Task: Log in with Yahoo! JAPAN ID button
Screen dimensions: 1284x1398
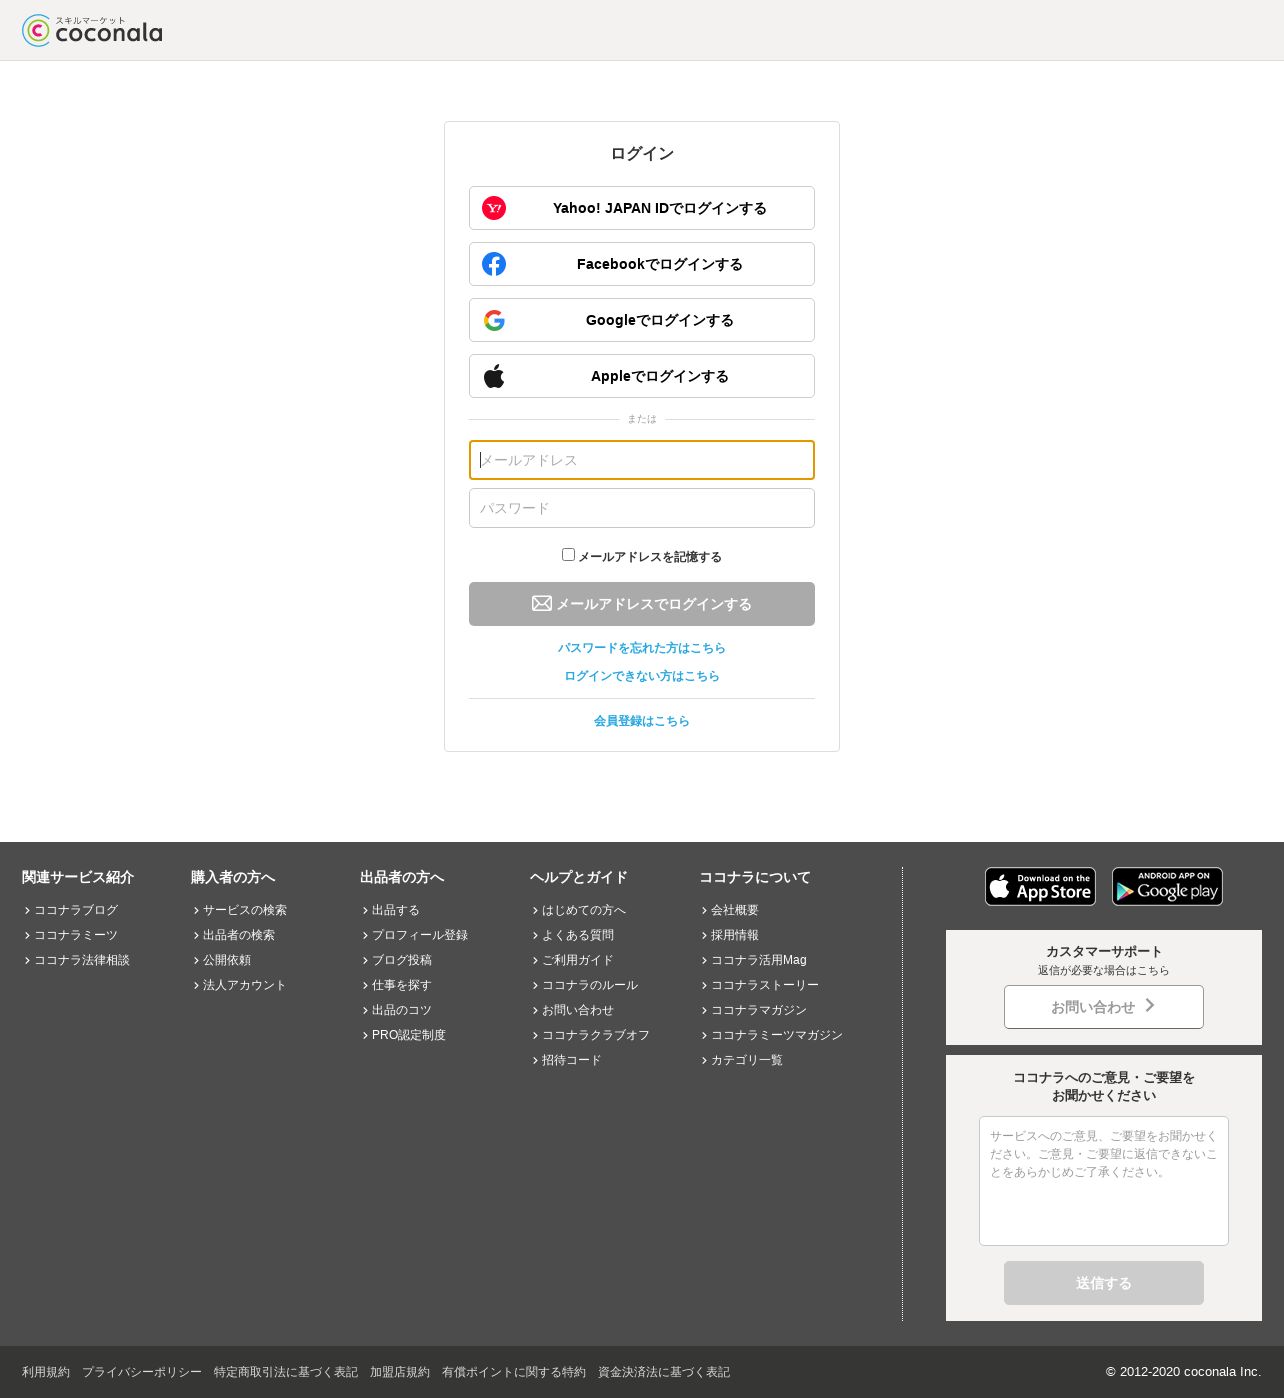Action: tap(642, 208)
